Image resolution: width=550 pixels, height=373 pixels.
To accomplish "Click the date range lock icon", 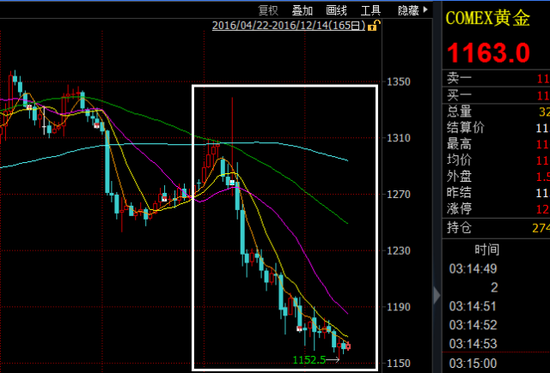I will point(374,26).
